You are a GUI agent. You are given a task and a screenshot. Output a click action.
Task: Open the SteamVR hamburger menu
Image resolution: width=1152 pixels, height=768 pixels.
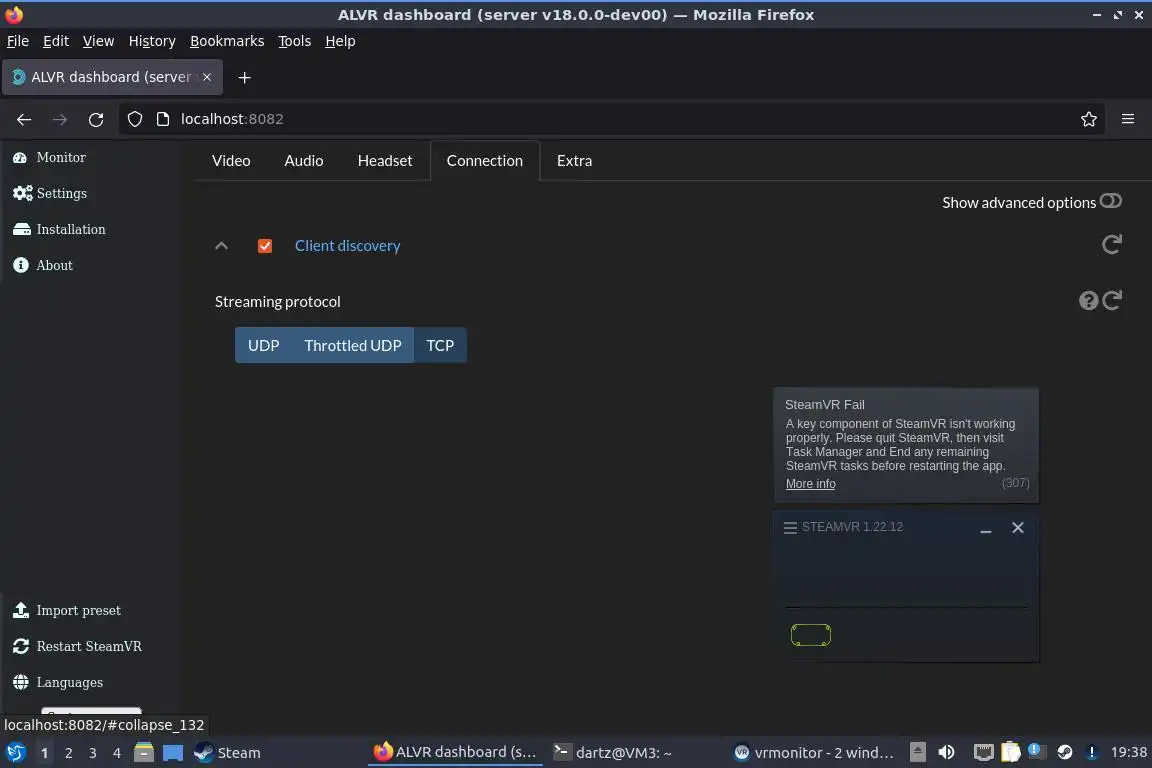click(x=790, y=528)
